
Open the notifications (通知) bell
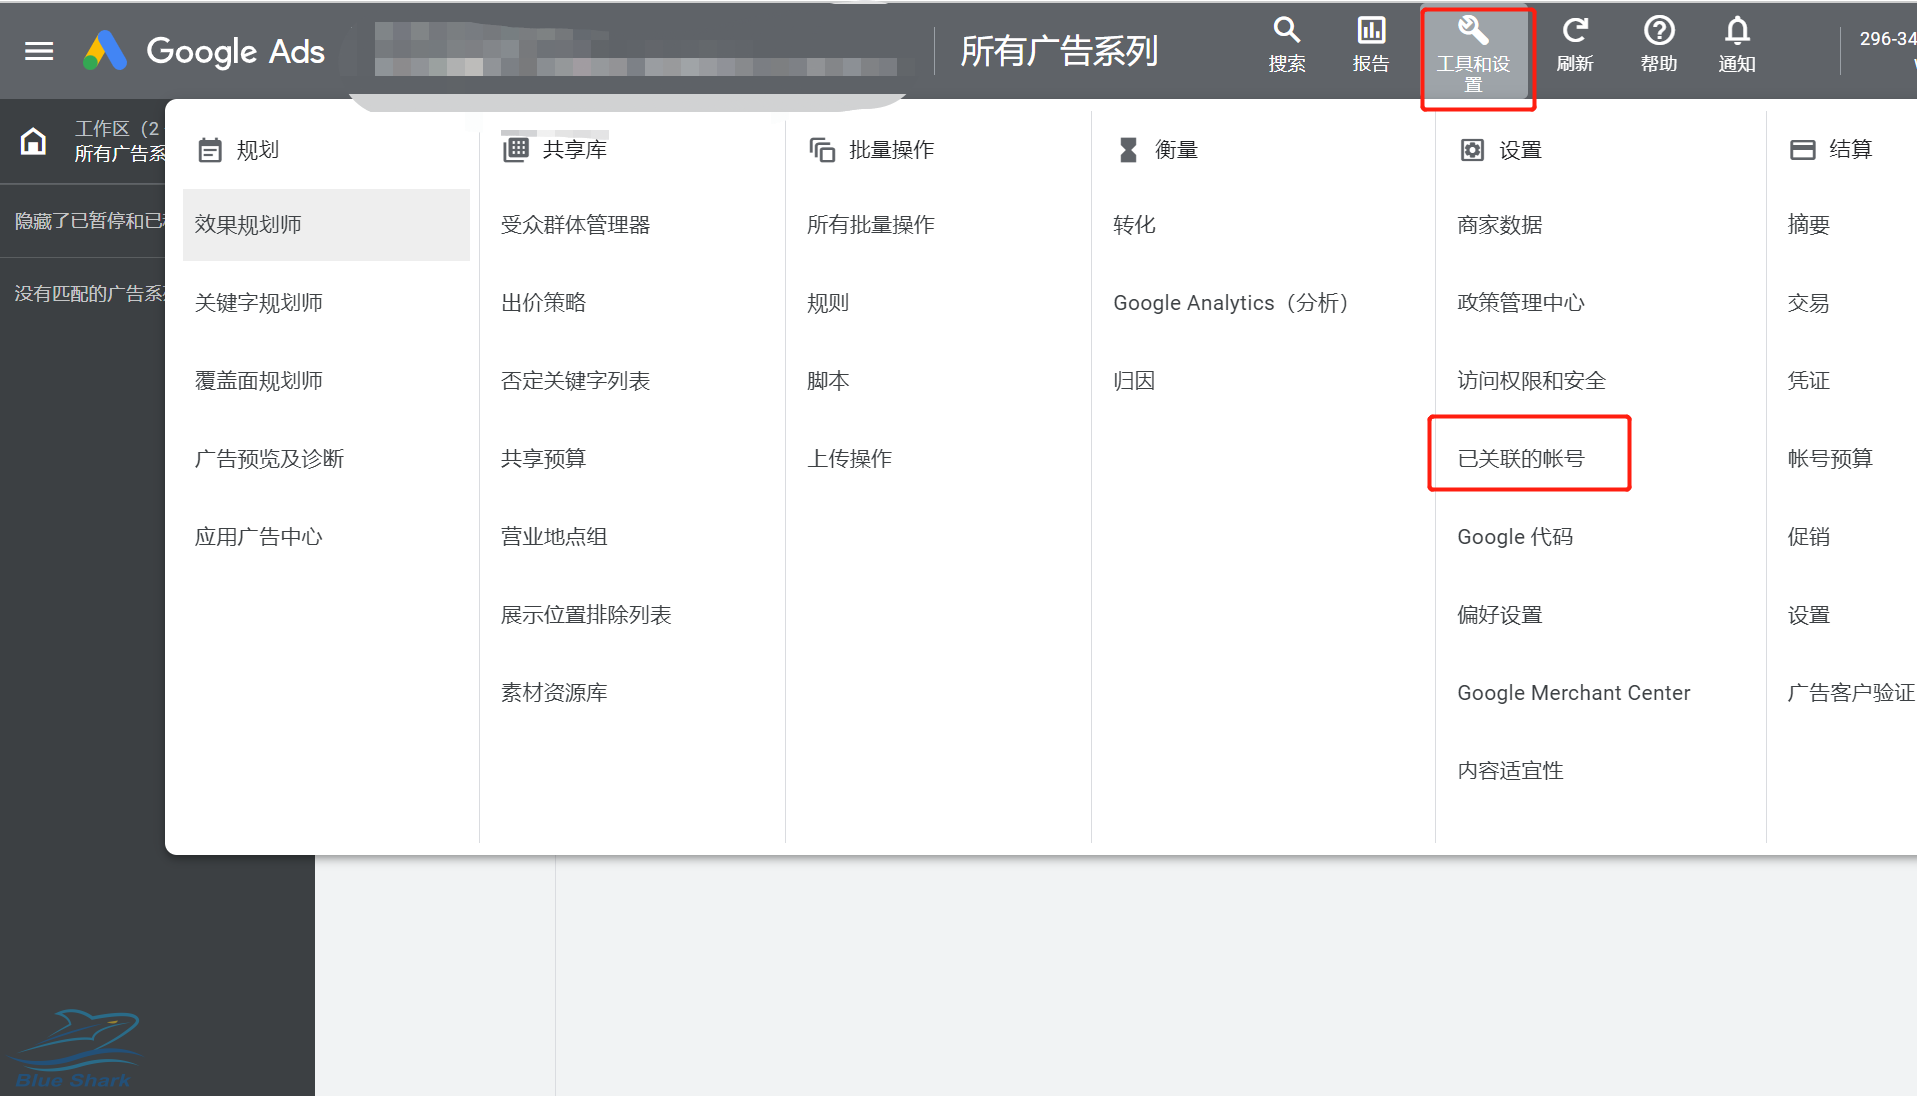(1737, 45)
